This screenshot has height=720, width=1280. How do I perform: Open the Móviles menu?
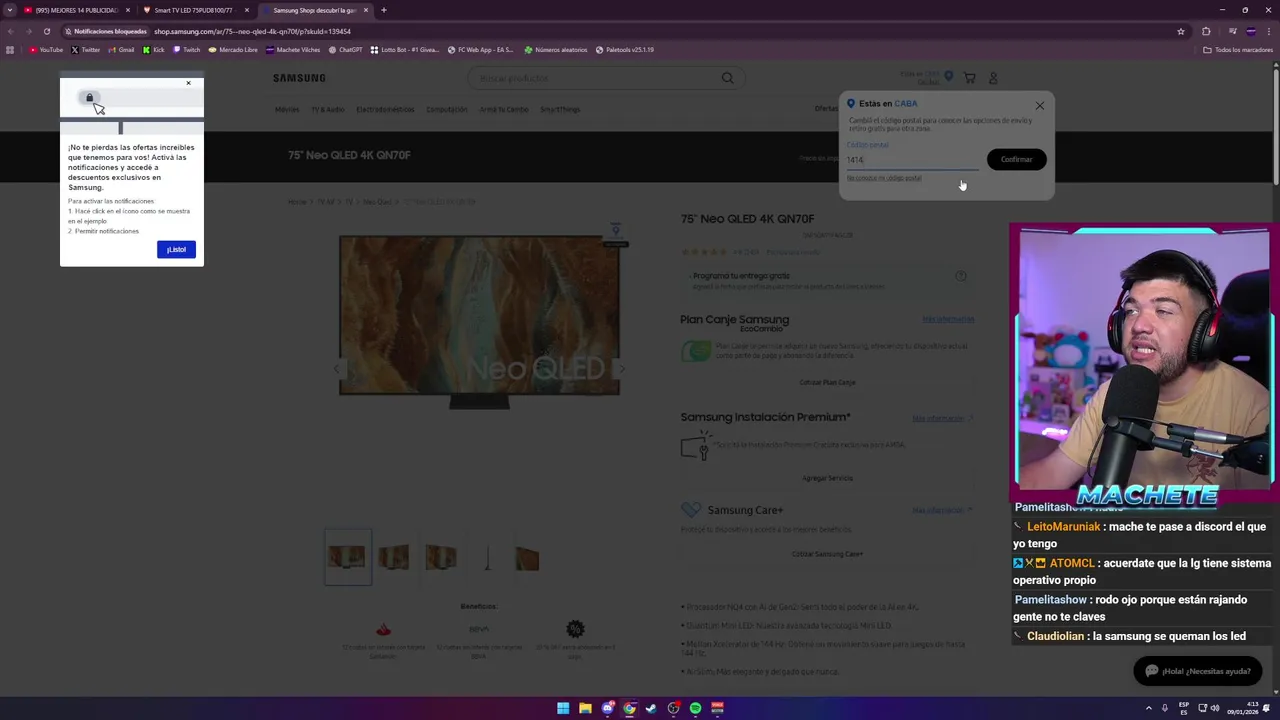pyautogui.click(x=287, y=109)
